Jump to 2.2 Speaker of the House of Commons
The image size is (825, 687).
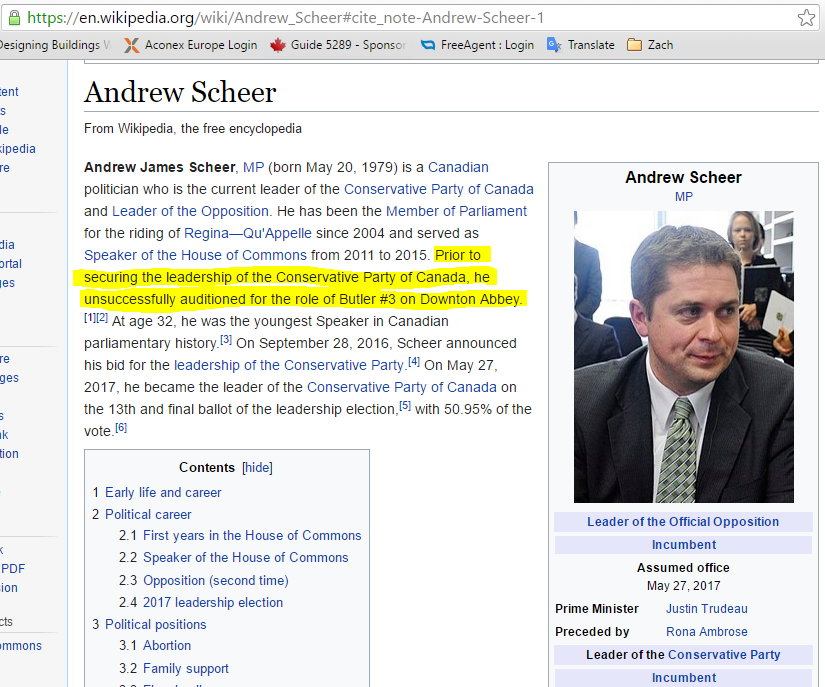pos(246,558)
